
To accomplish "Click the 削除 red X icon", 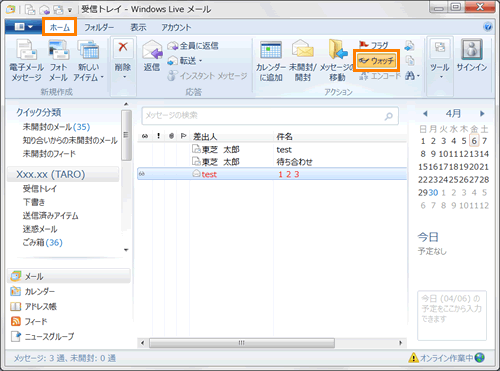I will point(123,48).
